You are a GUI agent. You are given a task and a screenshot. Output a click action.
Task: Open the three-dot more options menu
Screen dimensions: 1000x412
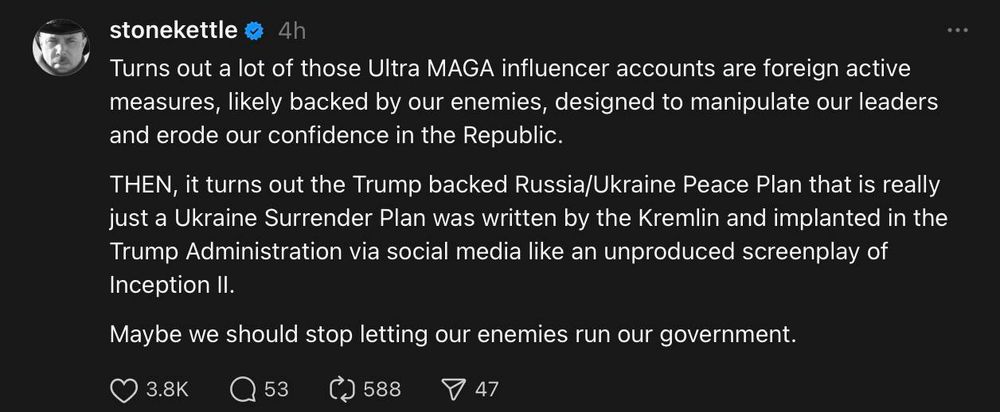[957, 31]
